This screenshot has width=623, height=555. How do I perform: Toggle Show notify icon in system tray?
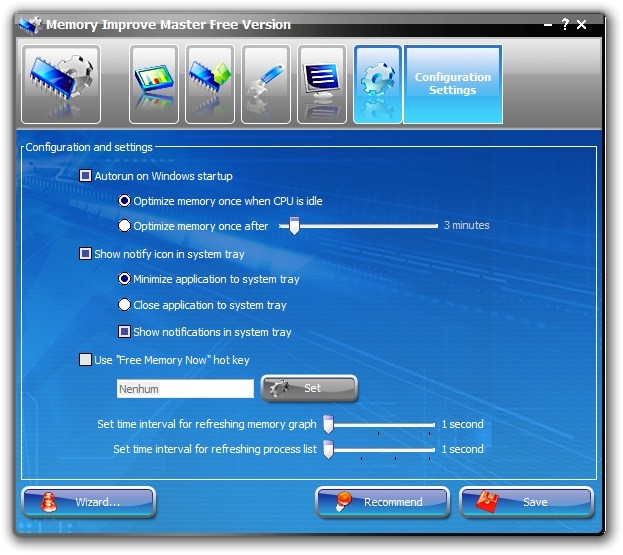click(x=85, y=253)
